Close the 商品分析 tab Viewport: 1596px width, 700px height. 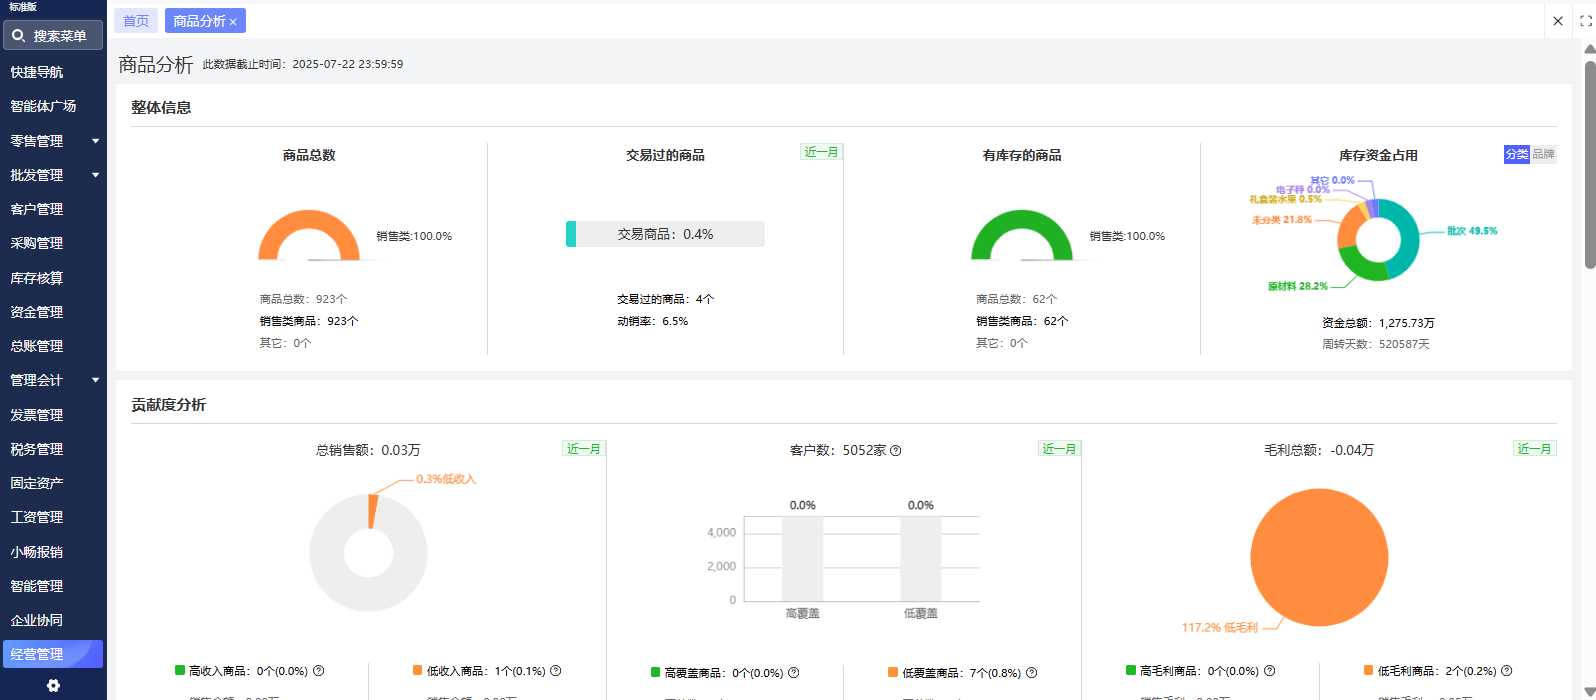(x=233, y=22)
